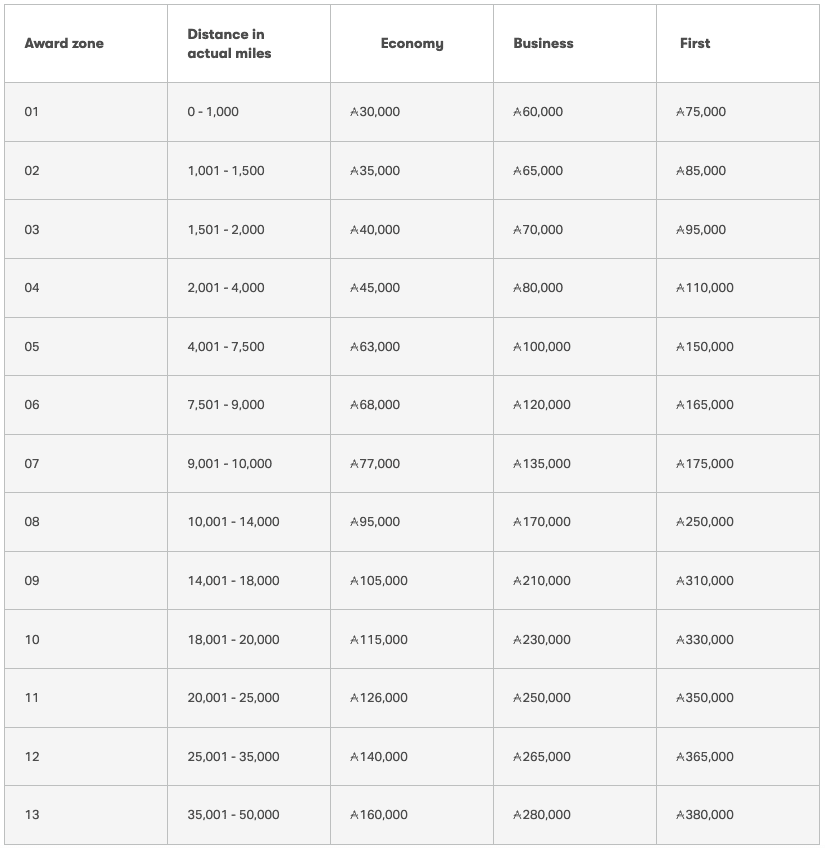
Task: Select the zone 10 cell
Action: pyautogui.click(x=32, y=640)
